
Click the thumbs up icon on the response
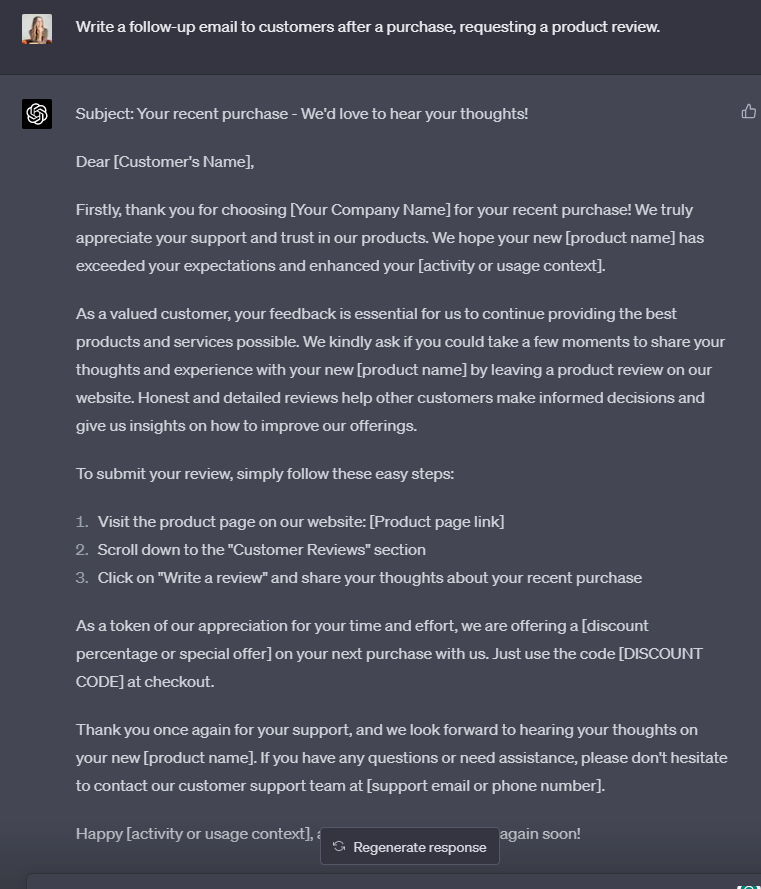[748, 111]
